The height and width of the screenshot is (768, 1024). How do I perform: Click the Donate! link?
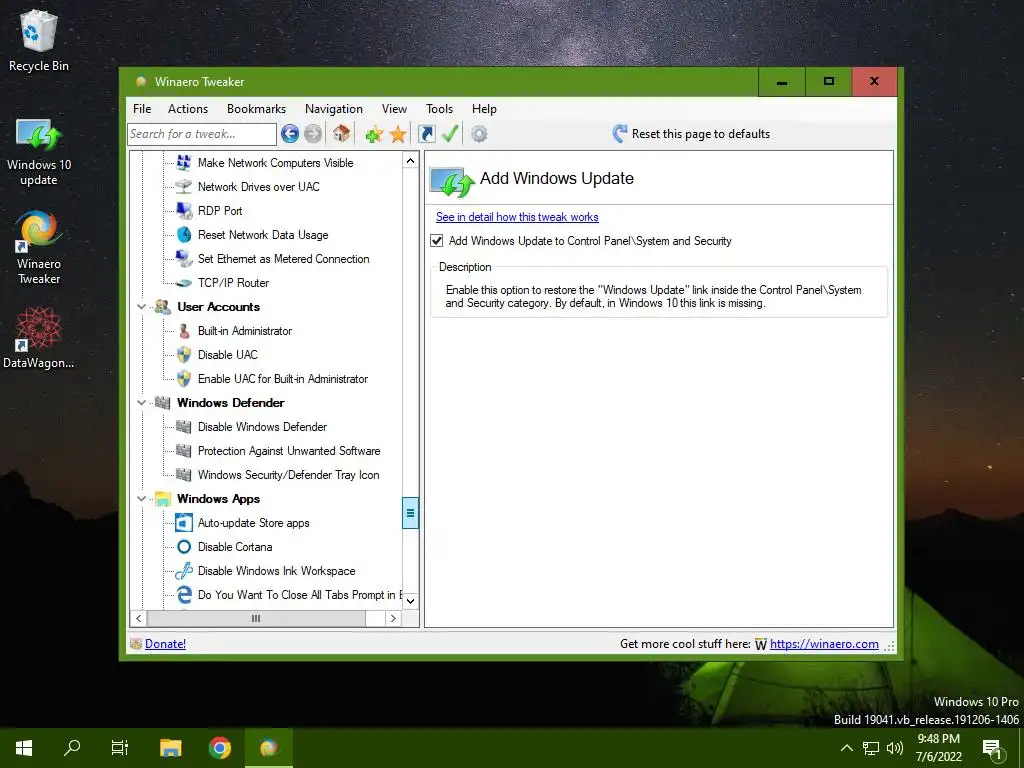pos(165,644)
